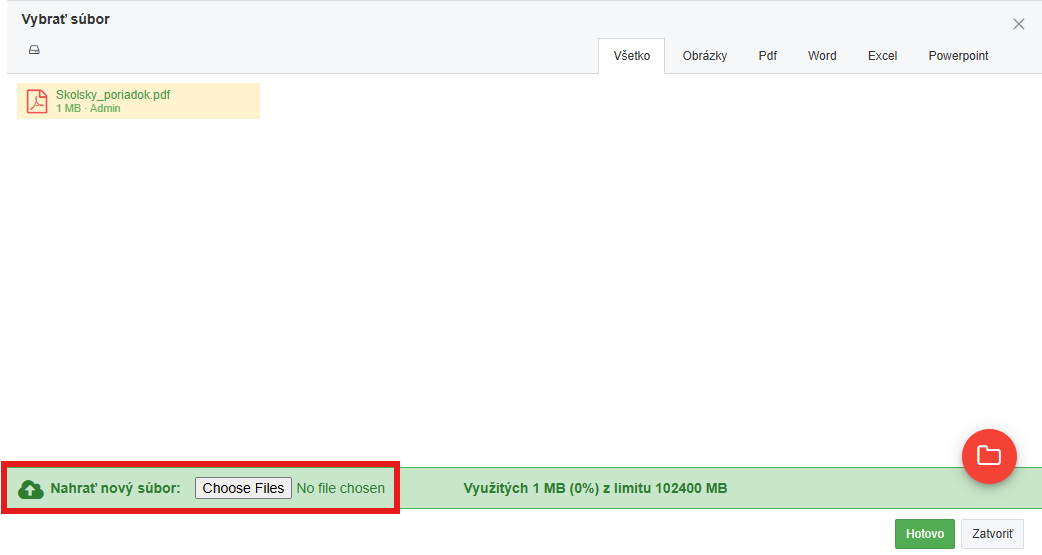Go to the Powerpoint tab
This screenshot has height=555, width=1042.
(958, 56)
